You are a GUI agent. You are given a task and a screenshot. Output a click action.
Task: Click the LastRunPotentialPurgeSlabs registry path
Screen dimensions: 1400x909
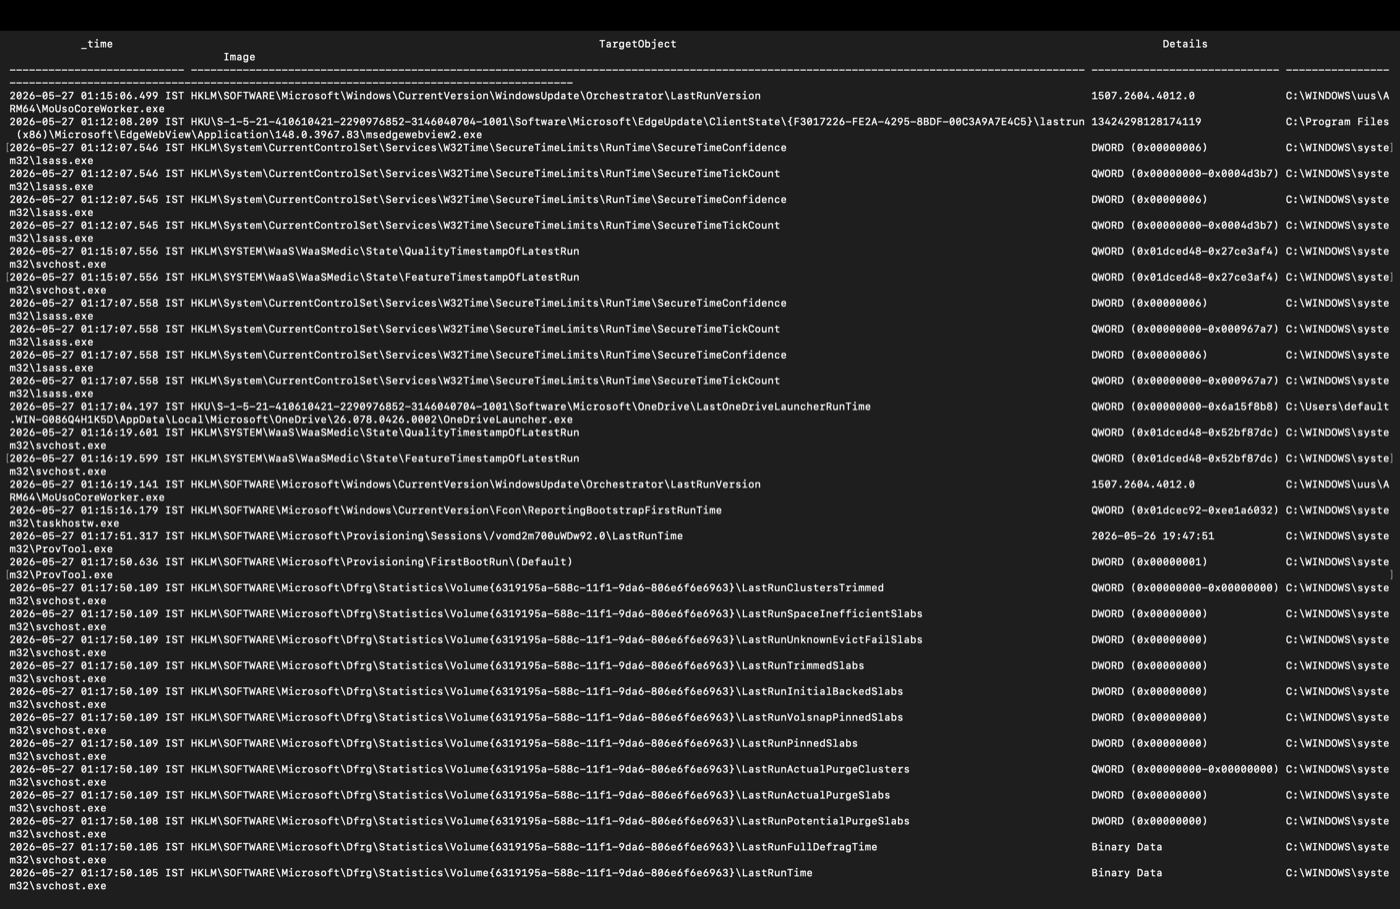(x=550, y=823)
